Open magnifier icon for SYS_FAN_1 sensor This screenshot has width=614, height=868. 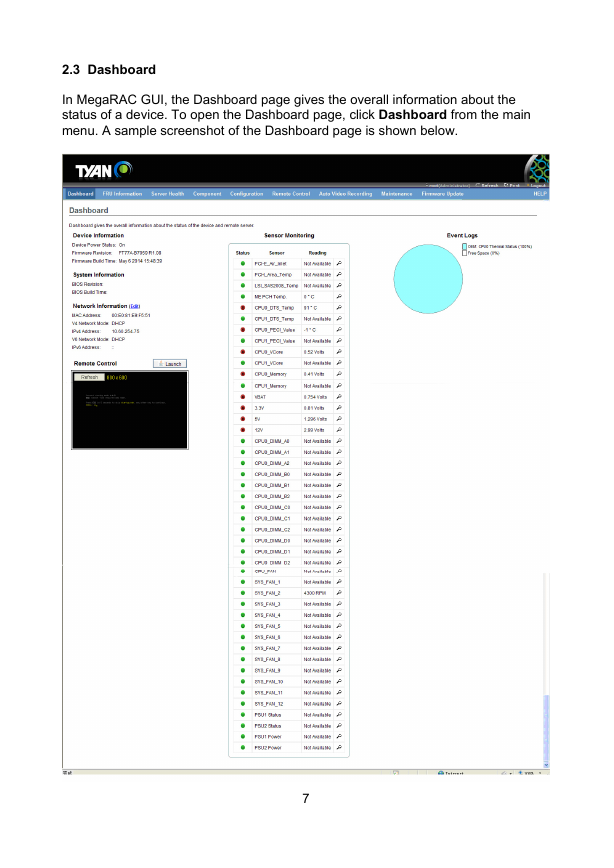(339, 581)
